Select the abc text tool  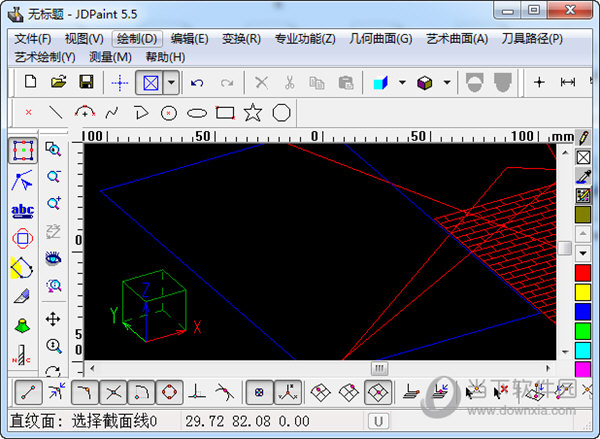(23, 210)
